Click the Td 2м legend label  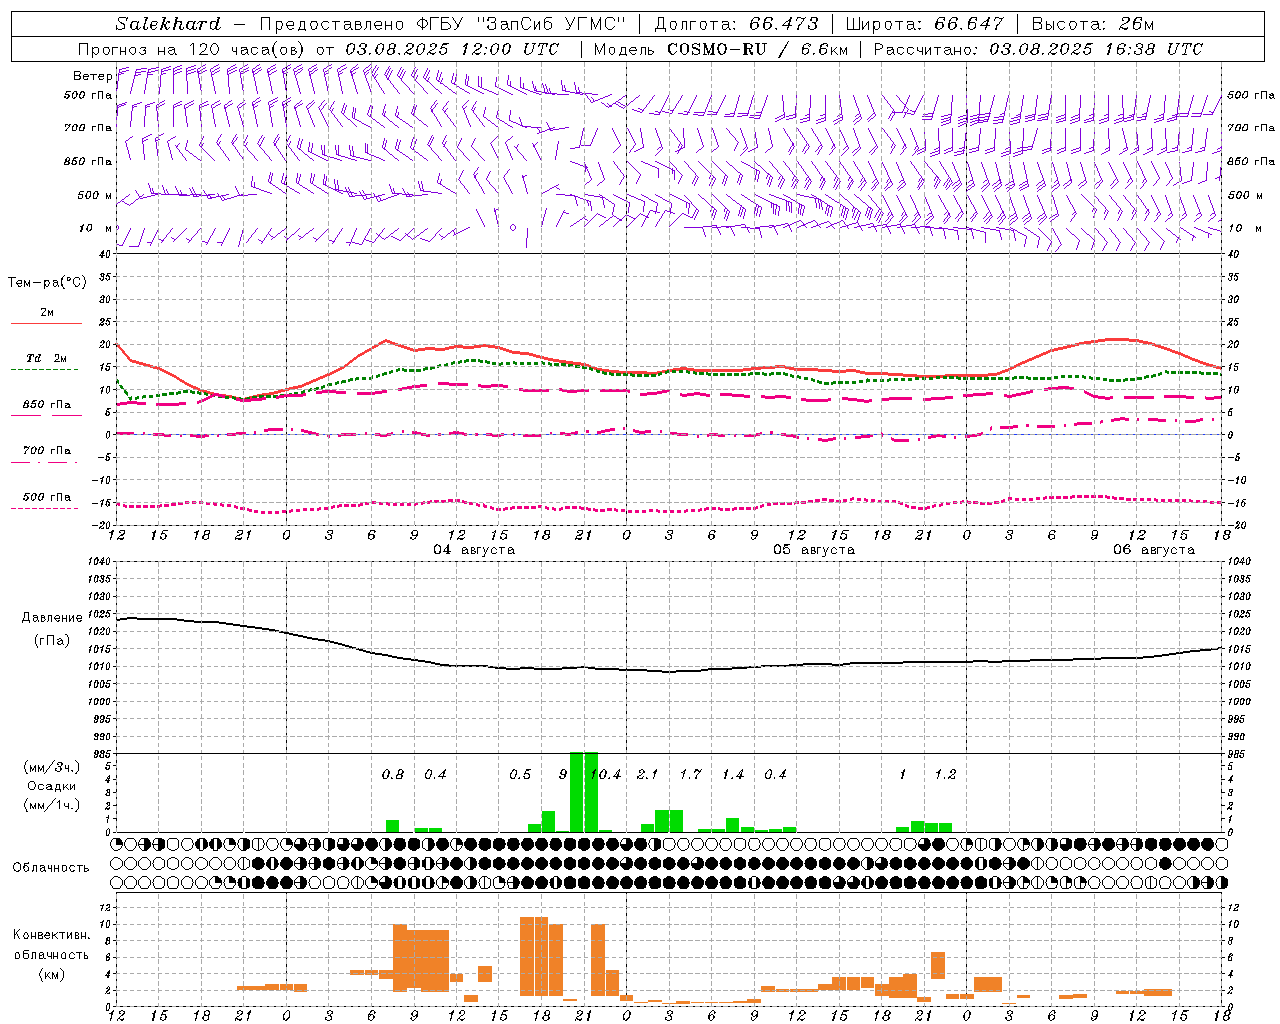point(47,358)
